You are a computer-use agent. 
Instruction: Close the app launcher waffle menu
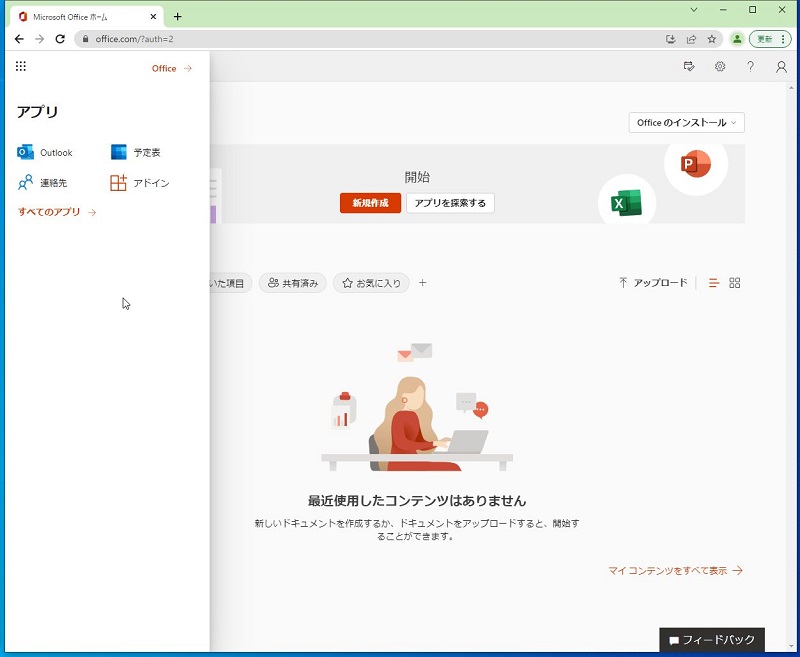click(20, 66)
